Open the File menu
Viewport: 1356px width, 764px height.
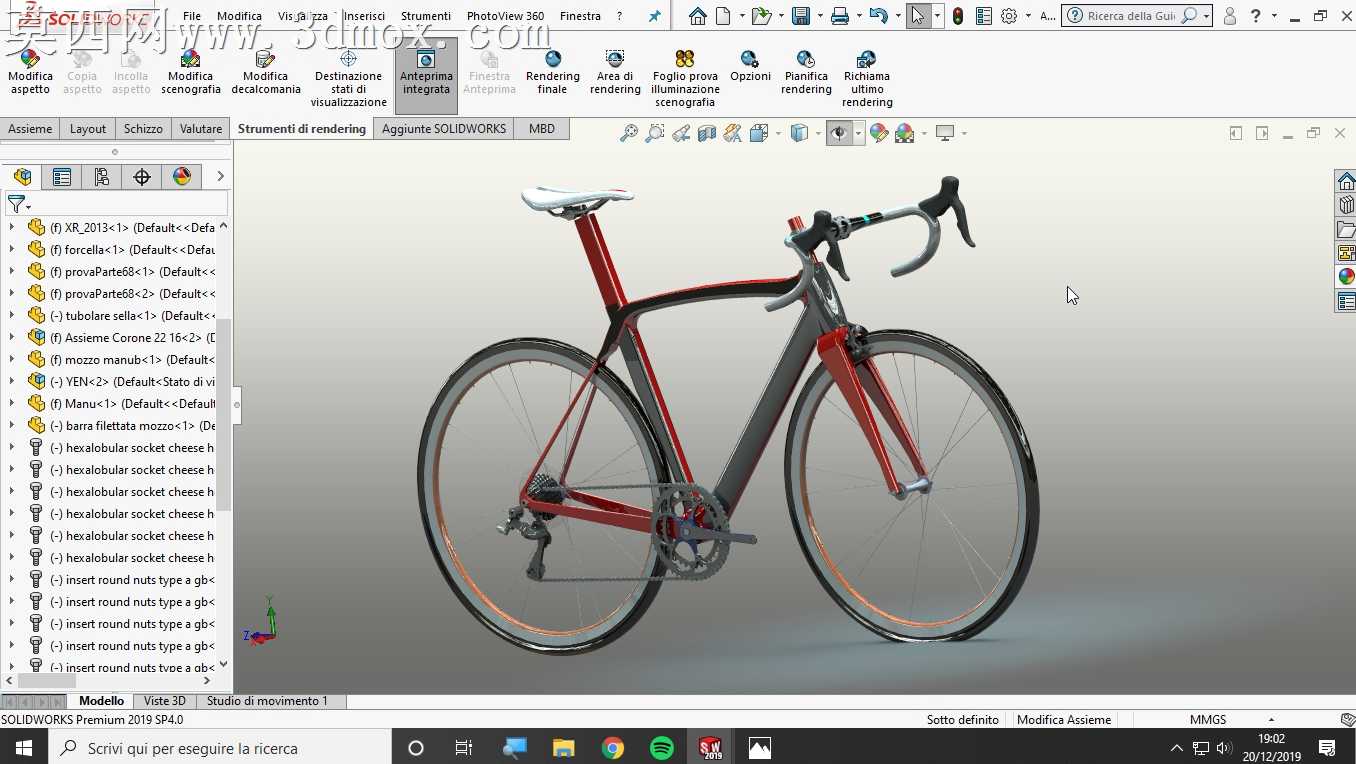click(192, 16)
